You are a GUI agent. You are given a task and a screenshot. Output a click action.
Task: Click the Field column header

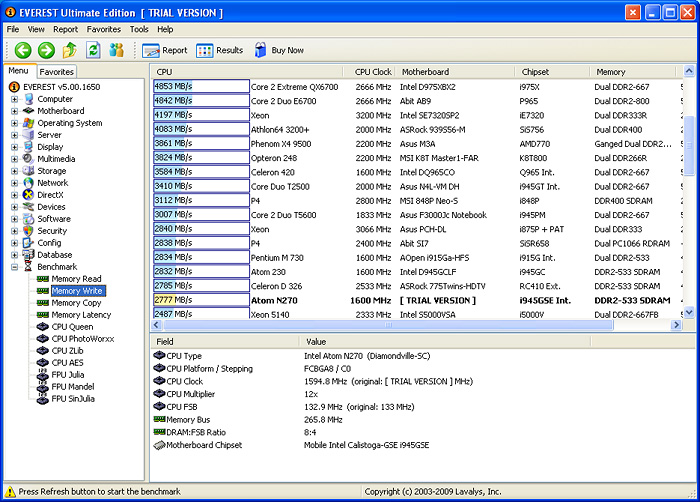tap(225, 342)
